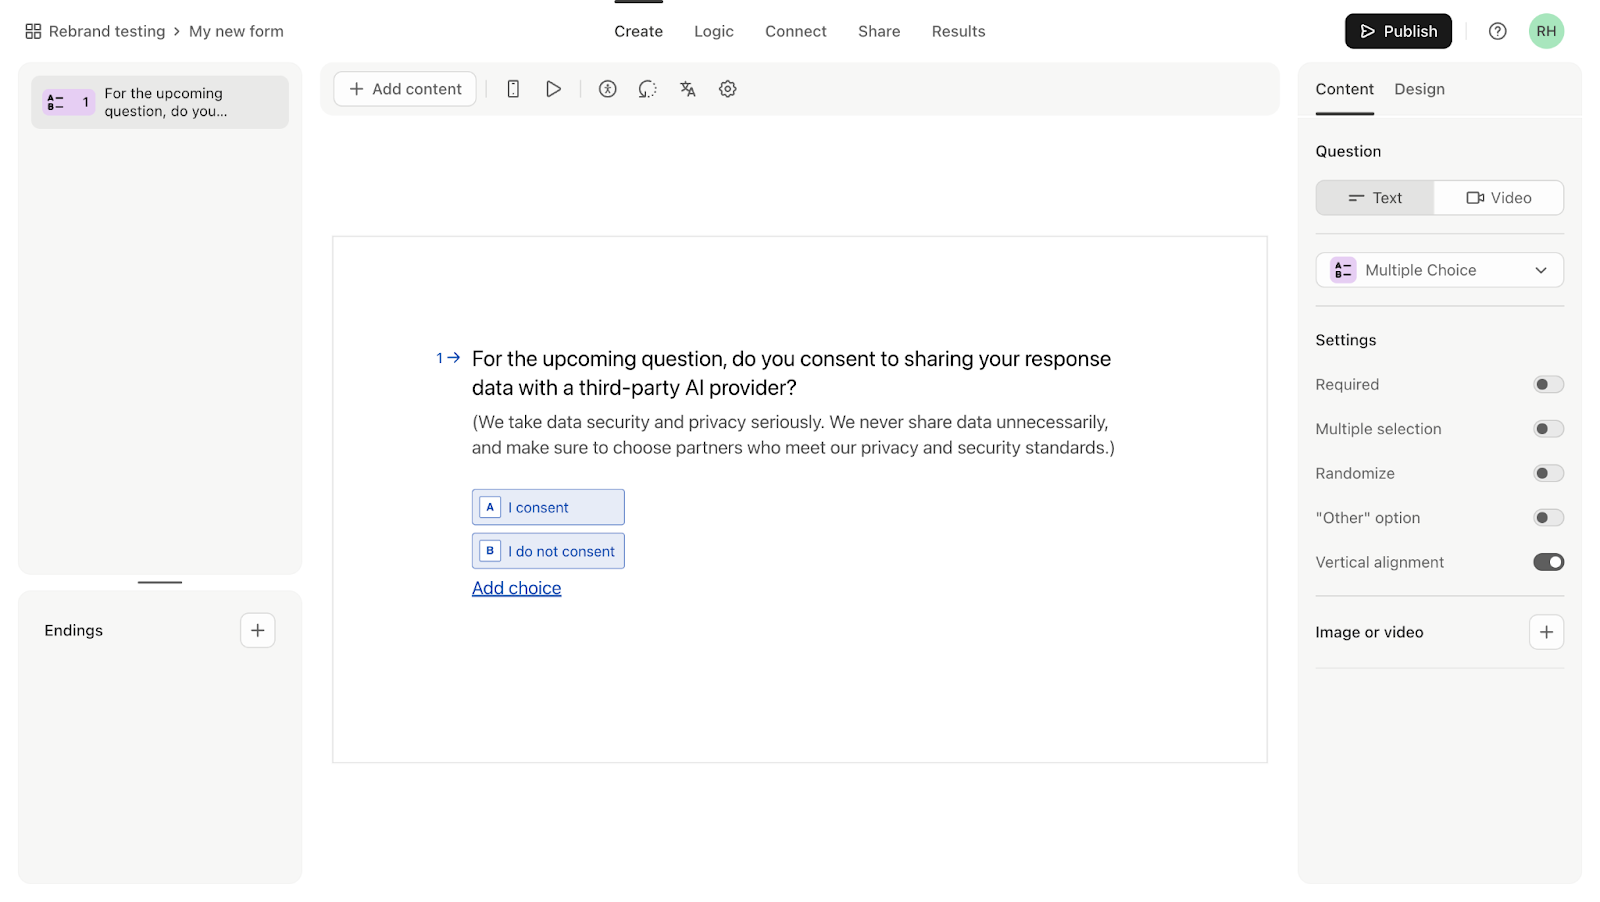Enable the Required toggle
Image resolution: width=1600 pixels, height=902 pixels.
(x=1548, y=385)
